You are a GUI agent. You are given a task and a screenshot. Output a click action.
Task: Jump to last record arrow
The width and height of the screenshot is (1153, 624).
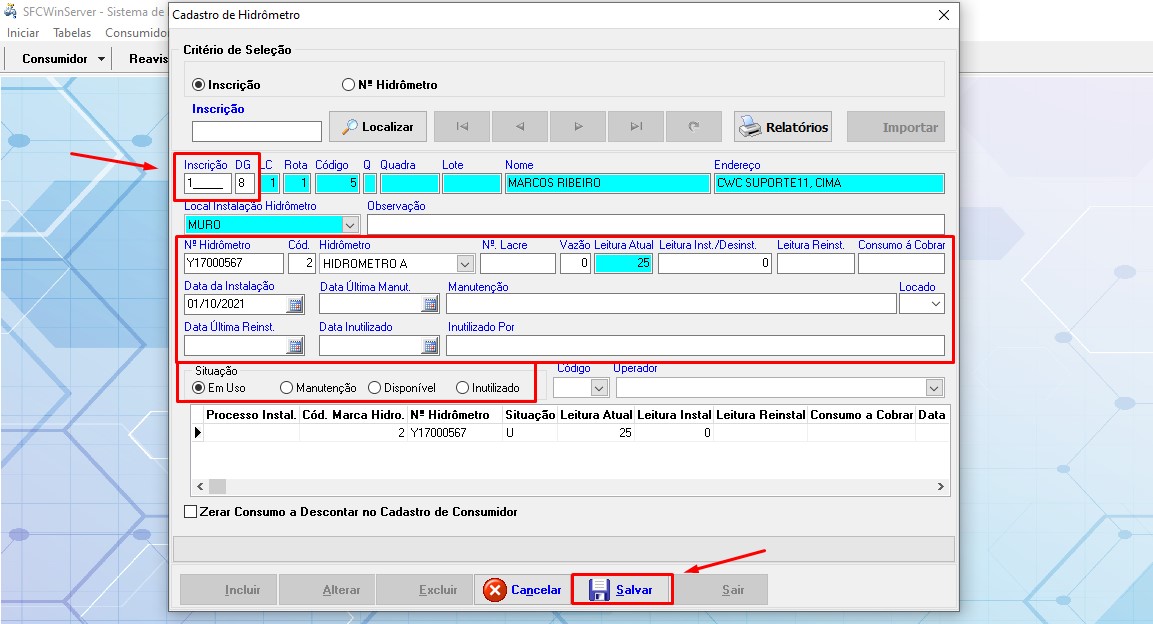pyautogui.click(x=636, y=127)
